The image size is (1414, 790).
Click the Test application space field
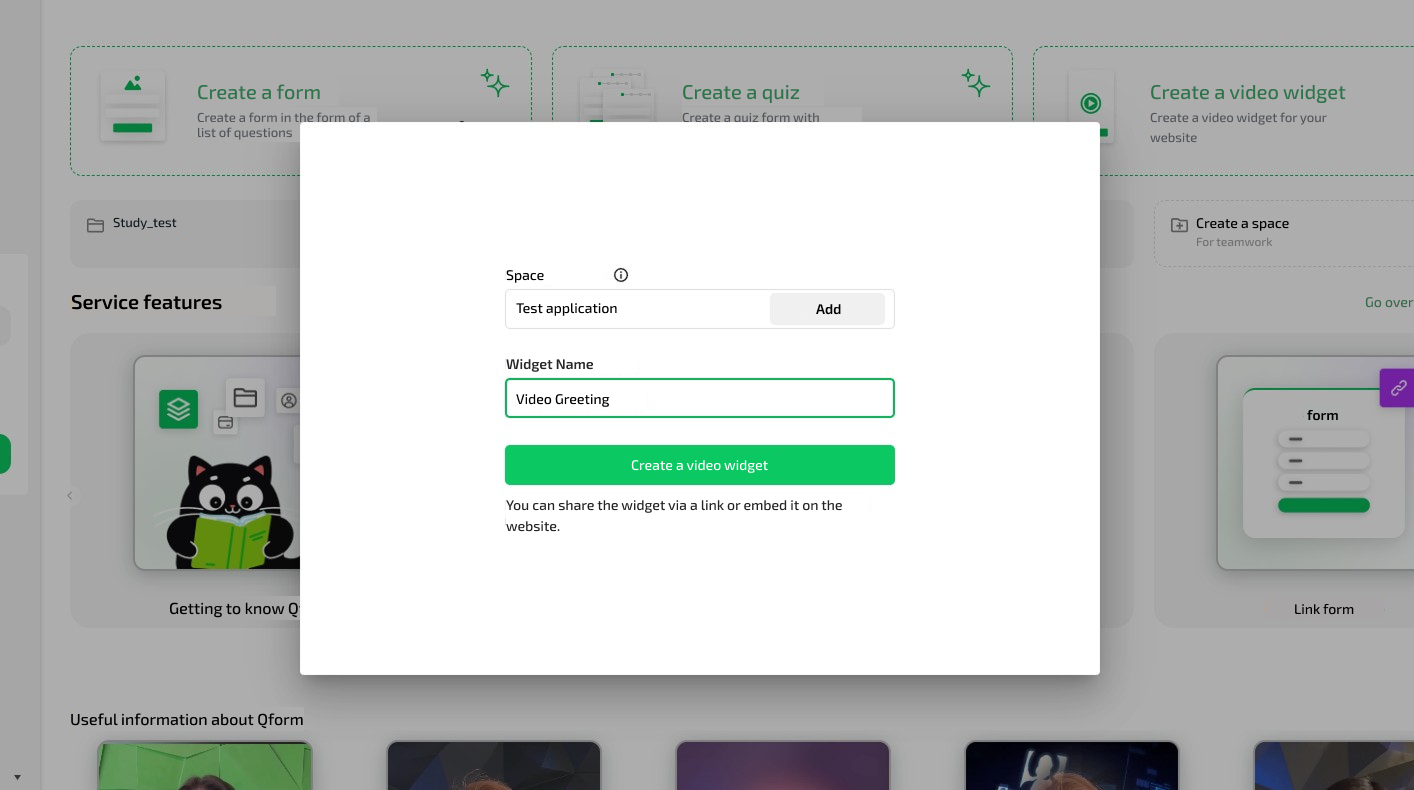(x=636, y=309)
